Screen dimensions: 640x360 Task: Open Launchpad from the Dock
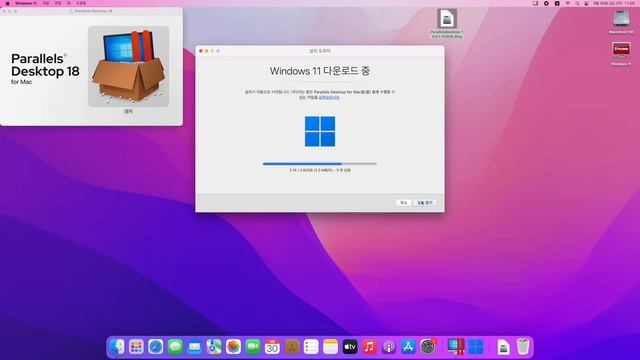click(136, 347)
